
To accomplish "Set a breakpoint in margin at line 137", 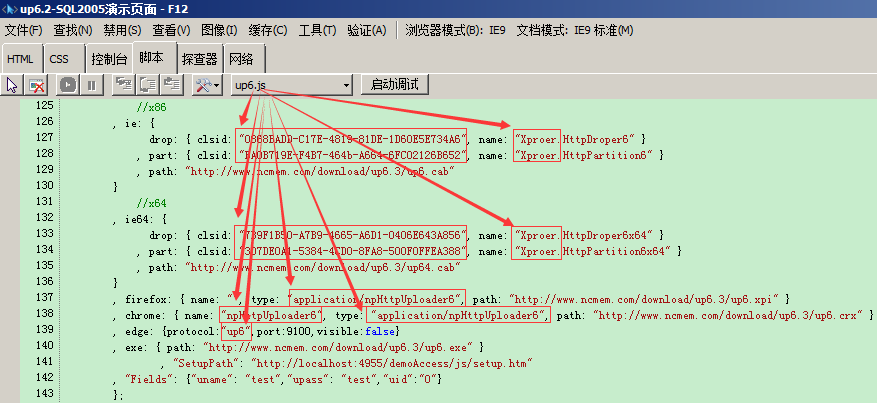I will pos(10,297).
